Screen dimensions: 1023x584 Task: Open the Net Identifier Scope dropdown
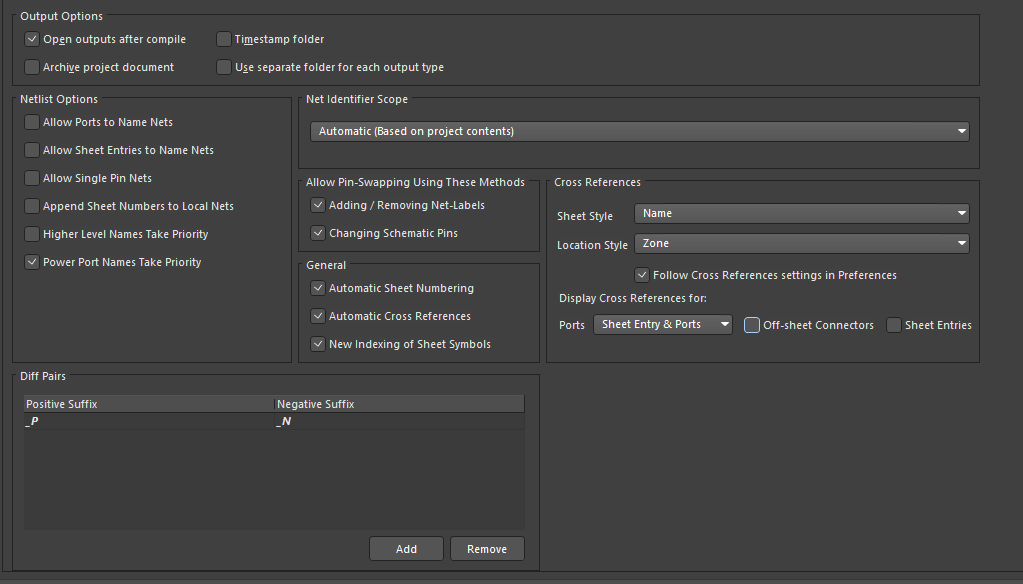point(639,131)
